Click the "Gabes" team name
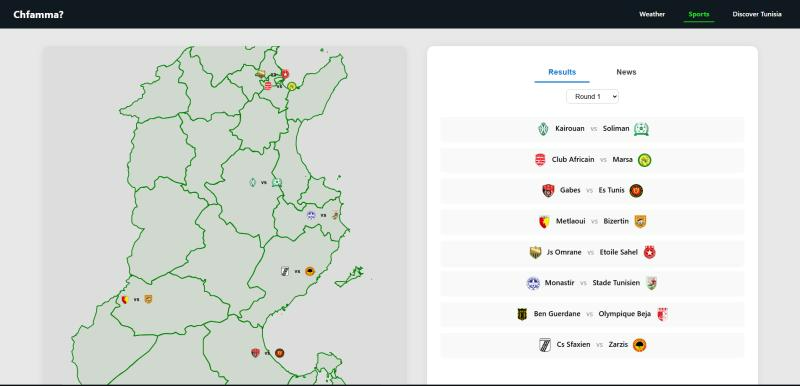 click(570, 190)
